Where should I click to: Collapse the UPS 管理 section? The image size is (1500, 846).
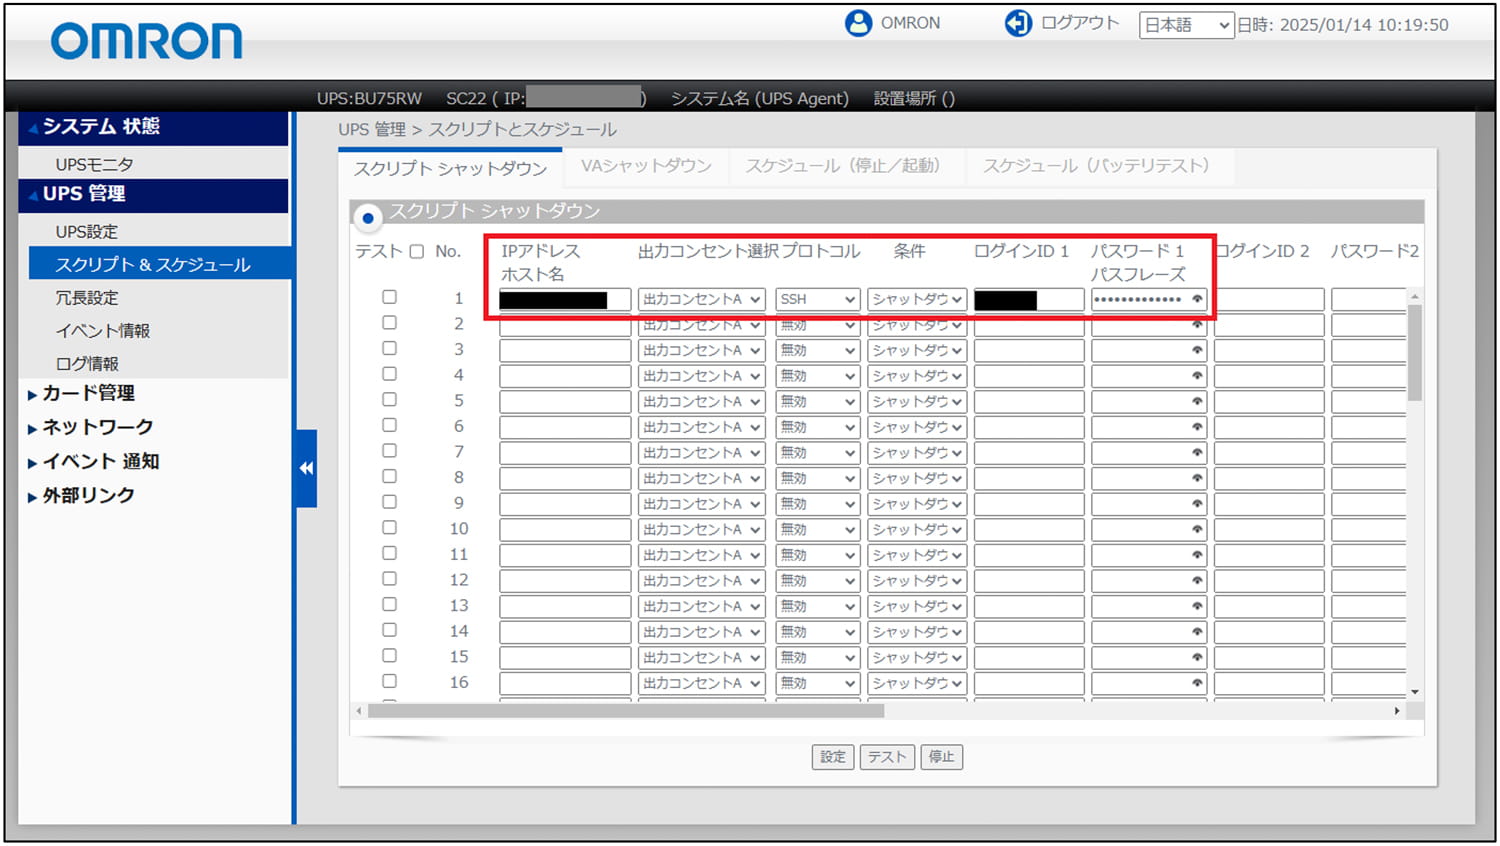pyautogui.click(x=153, y=195)
